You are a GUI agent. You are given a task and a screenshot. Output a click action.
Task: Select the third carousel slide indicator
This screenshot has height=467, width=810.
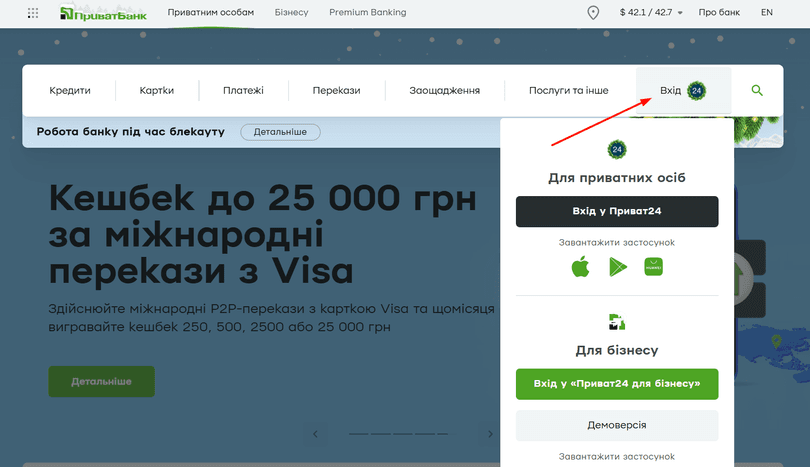point(402,434)
